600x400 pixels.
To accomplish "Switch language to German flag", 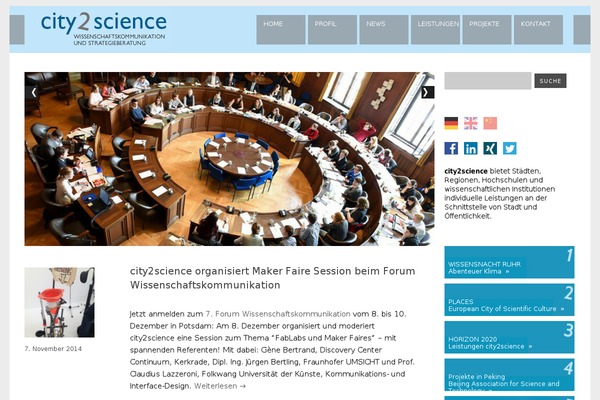I will click(x=451, y=123).
